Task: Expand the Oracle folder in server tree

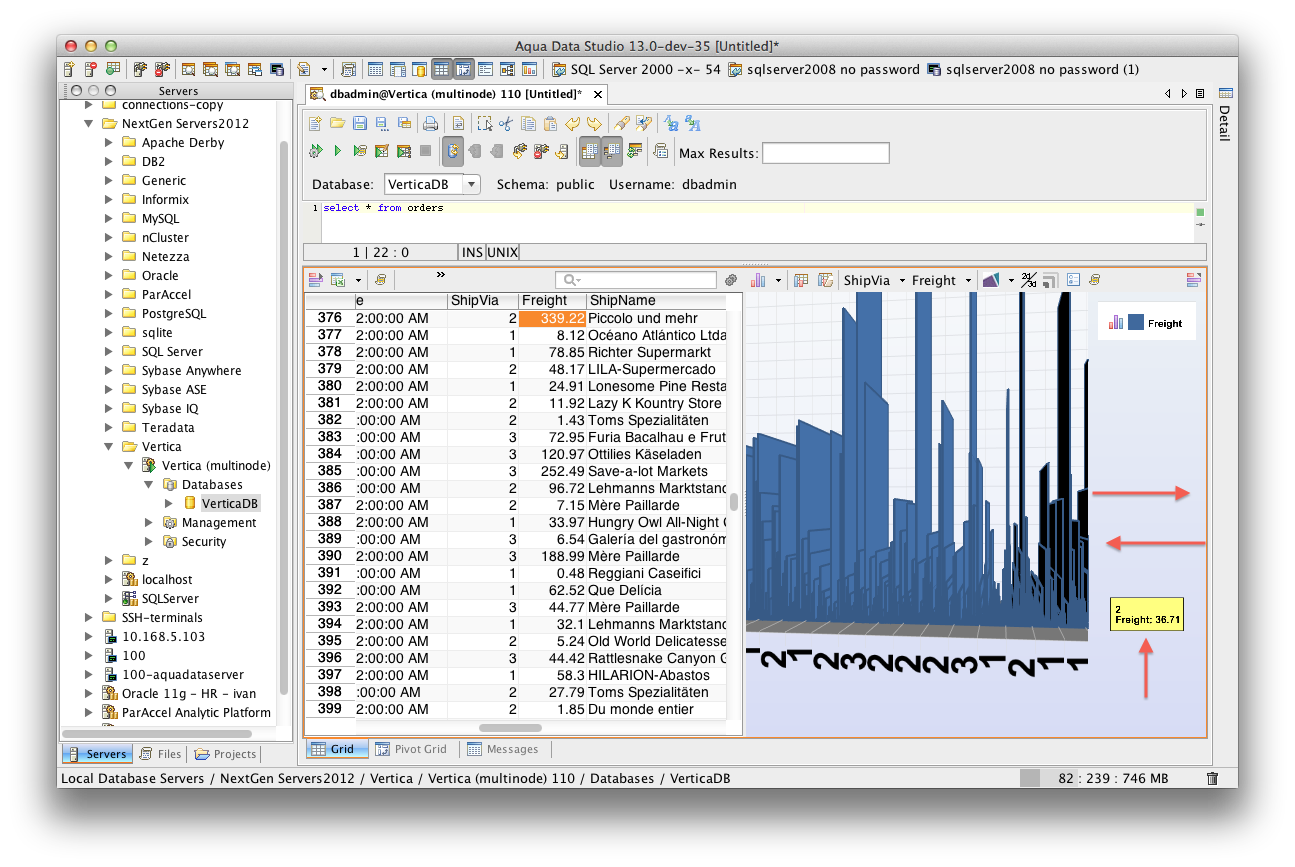Action: [x=109, y=276]
